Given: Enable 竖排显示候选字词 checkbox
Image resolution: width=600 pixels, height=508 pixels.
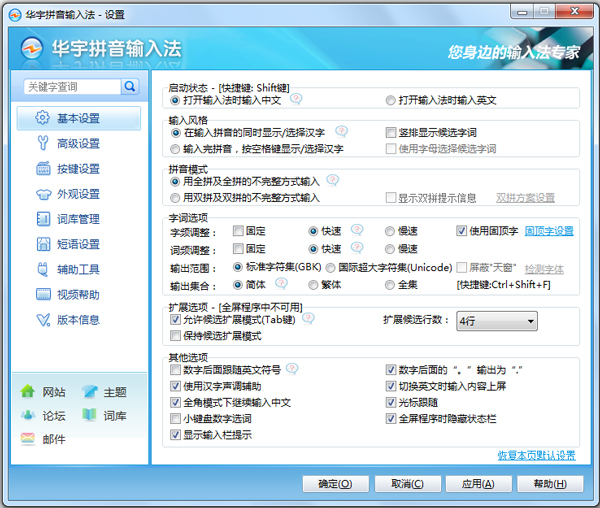Looking at the screenshot, I should [x=392, y=132].
